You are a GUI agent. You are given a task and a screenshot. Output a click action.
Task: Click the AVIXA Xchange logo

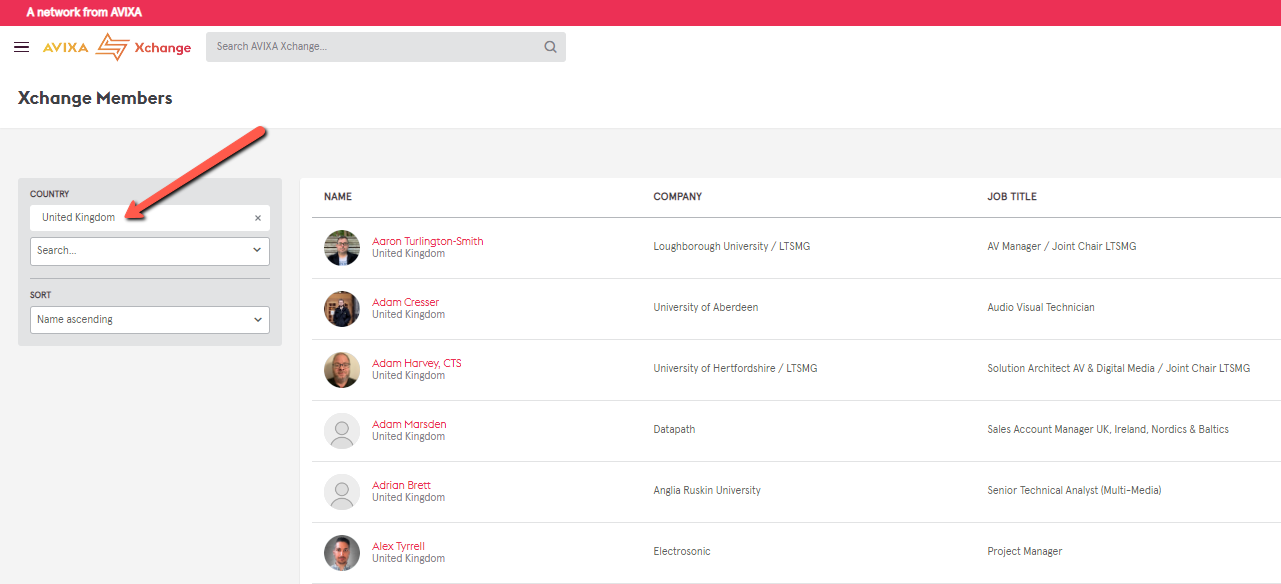116,47
